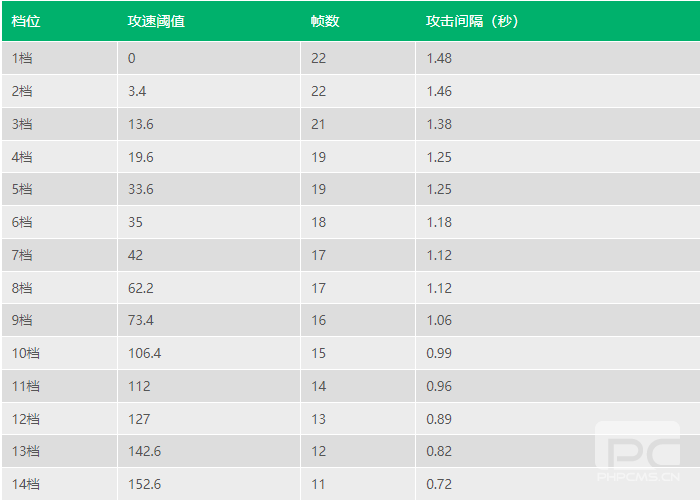Select the 7档 row label
This screenshot has height=501, width=700.
point(22,255)
